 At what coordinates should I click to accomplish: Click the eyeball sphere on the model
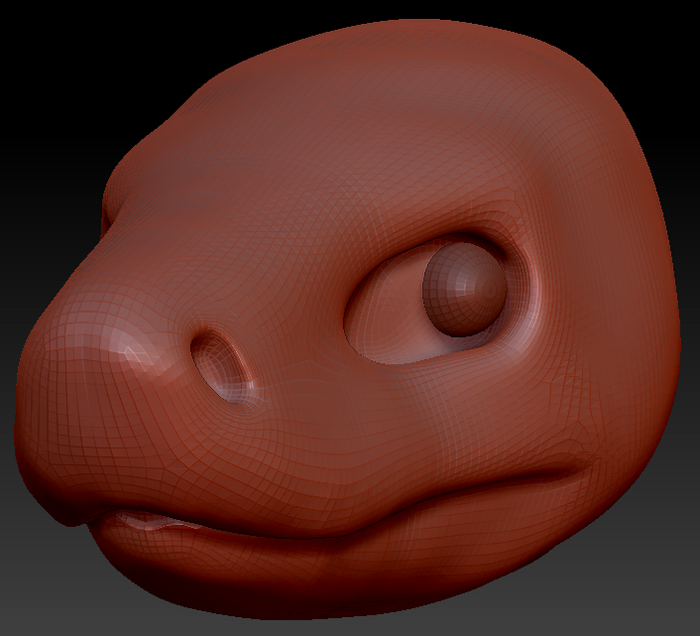pyautogui.click(x=464, y=290)
